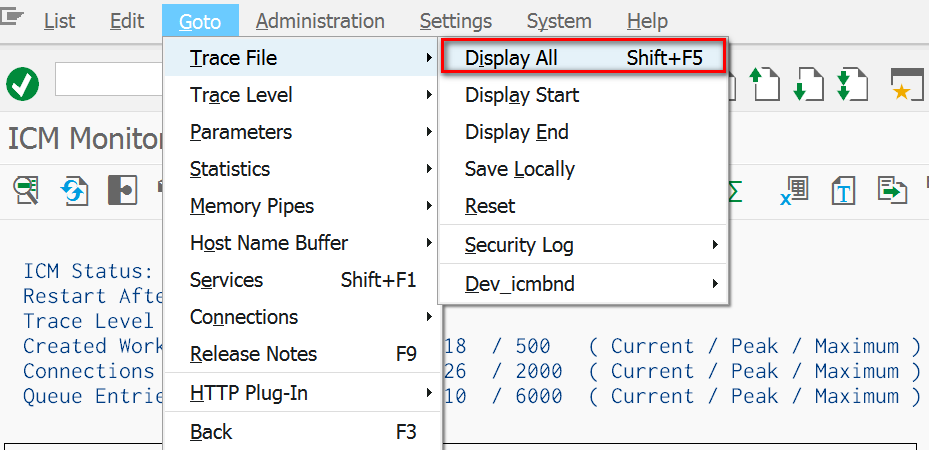929x450 pixels.
Task: Expand the Security Log submenu
Action: (x=583, y=245)
